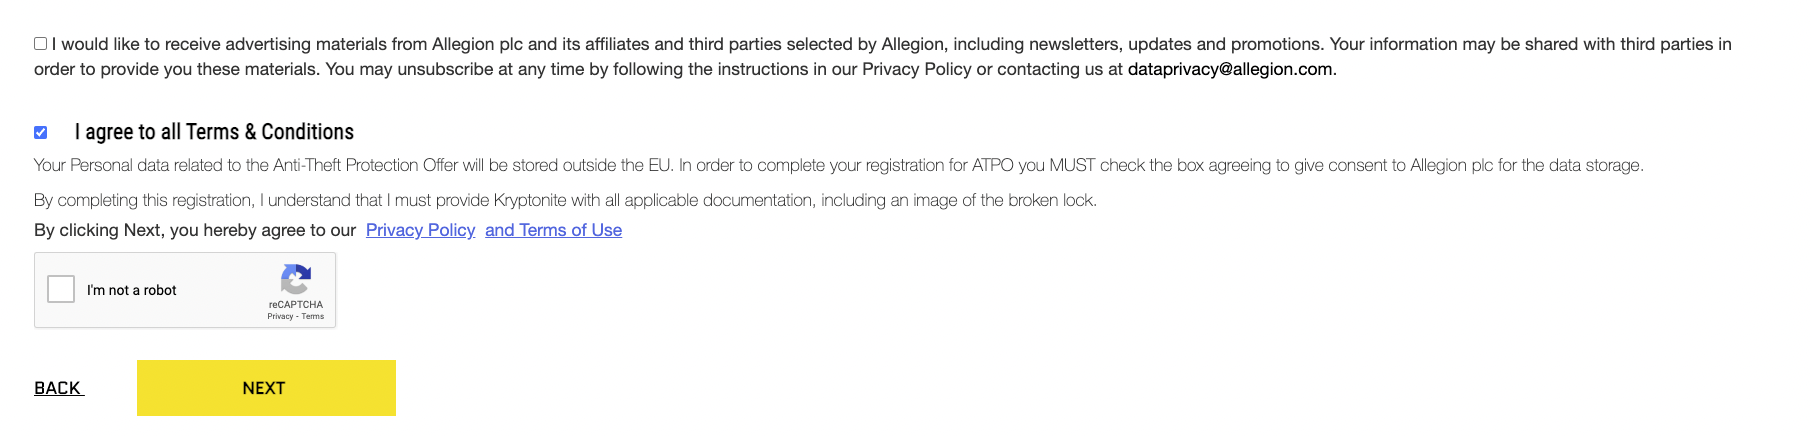
Task: Tick the I'm not a robot checkbox
Action: [x=61, y=290]
